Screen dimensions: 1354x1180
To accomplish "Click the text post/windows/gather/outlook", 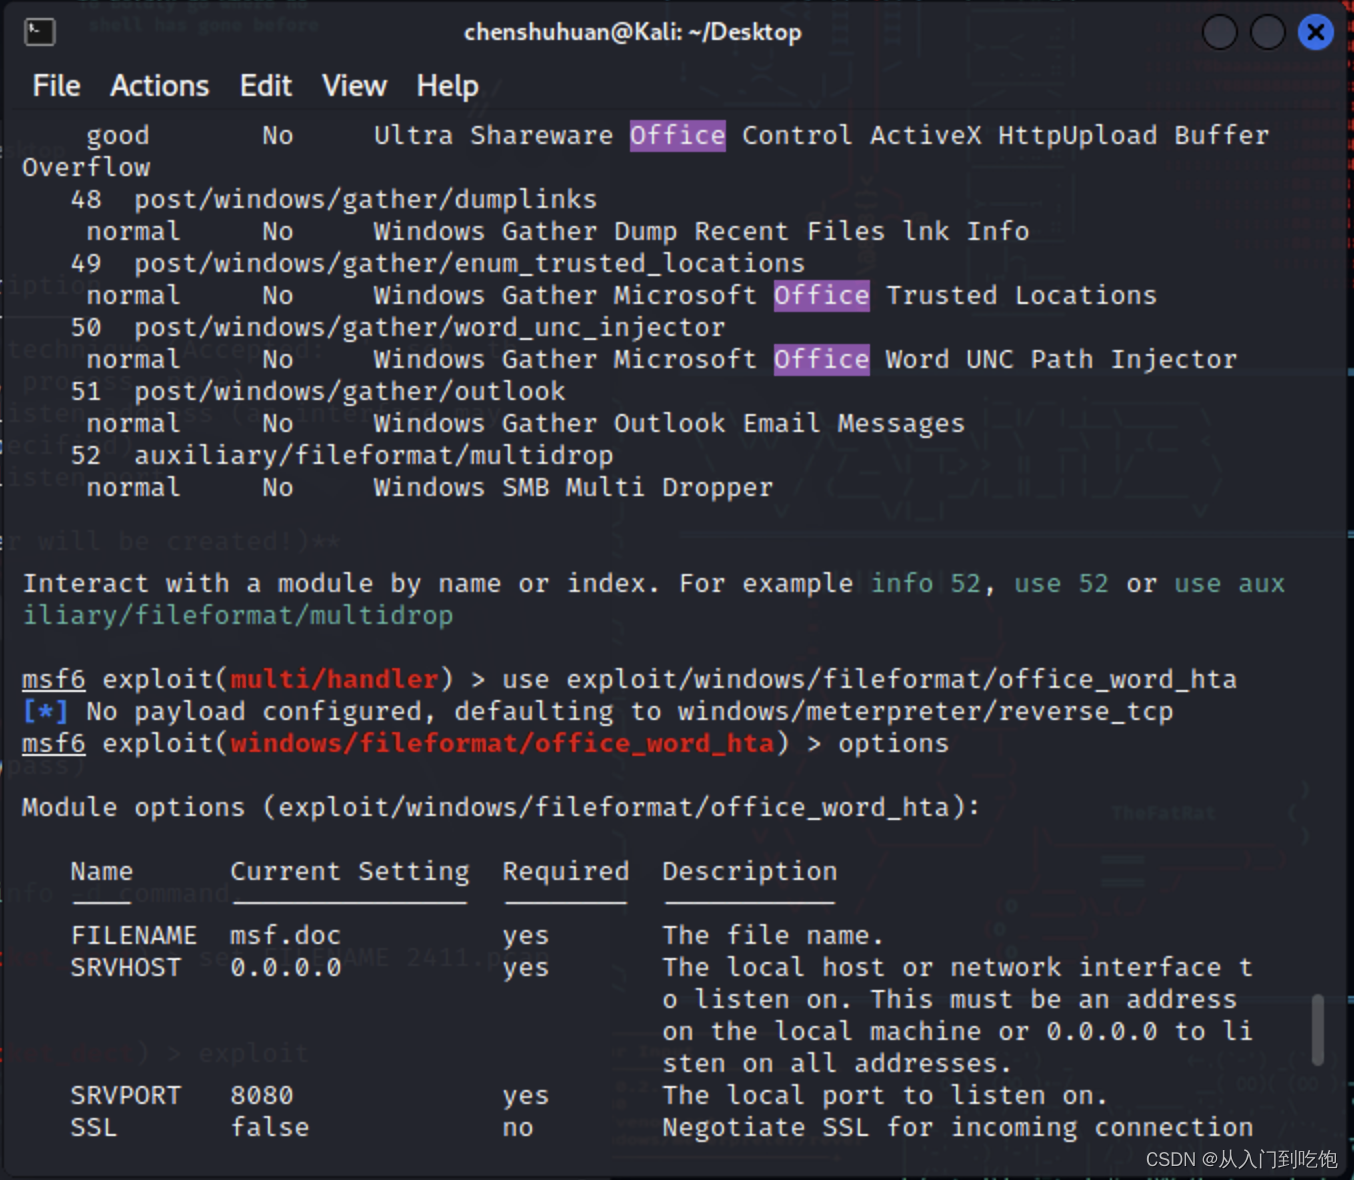I will tap(349, 391).
